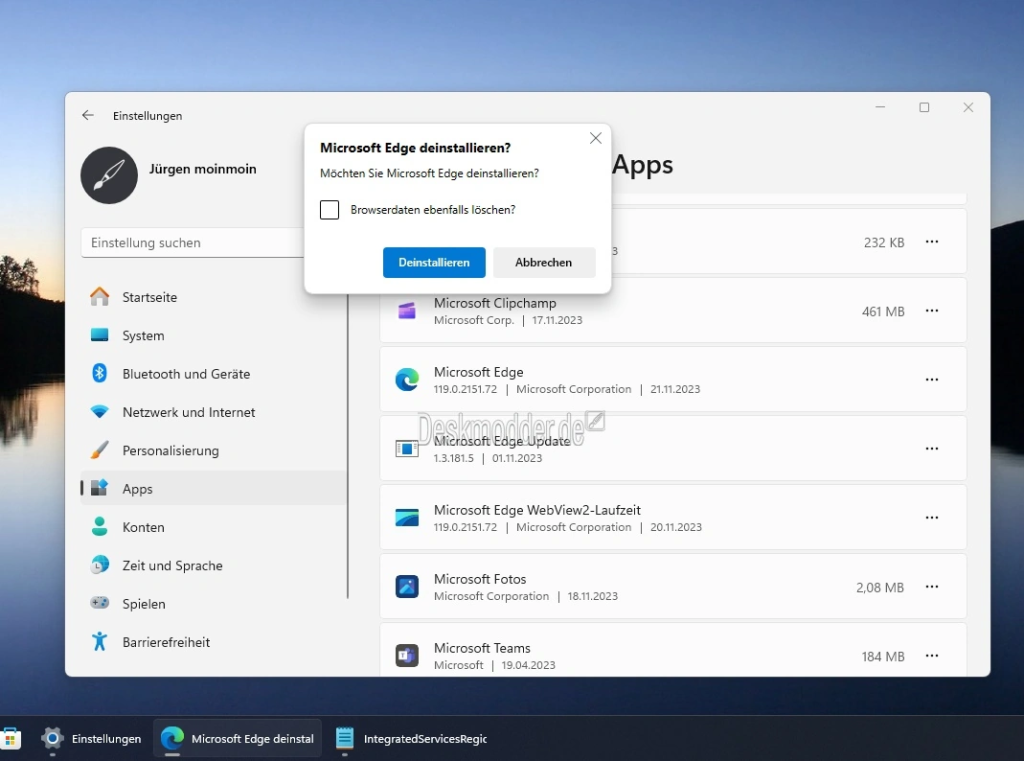Click the Konten person icon
Viewport: 1024px width, 761px height.
[99, 526]
